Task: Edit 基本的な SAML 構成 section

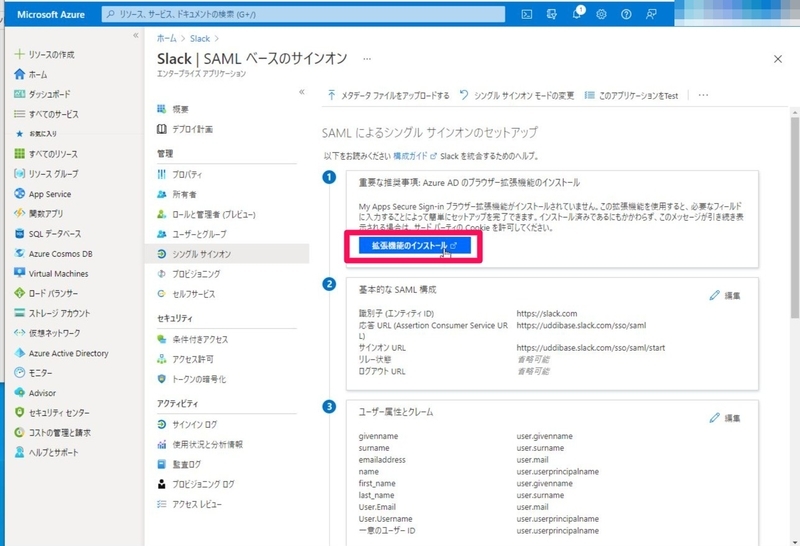Action: click(x=724, y=295)
